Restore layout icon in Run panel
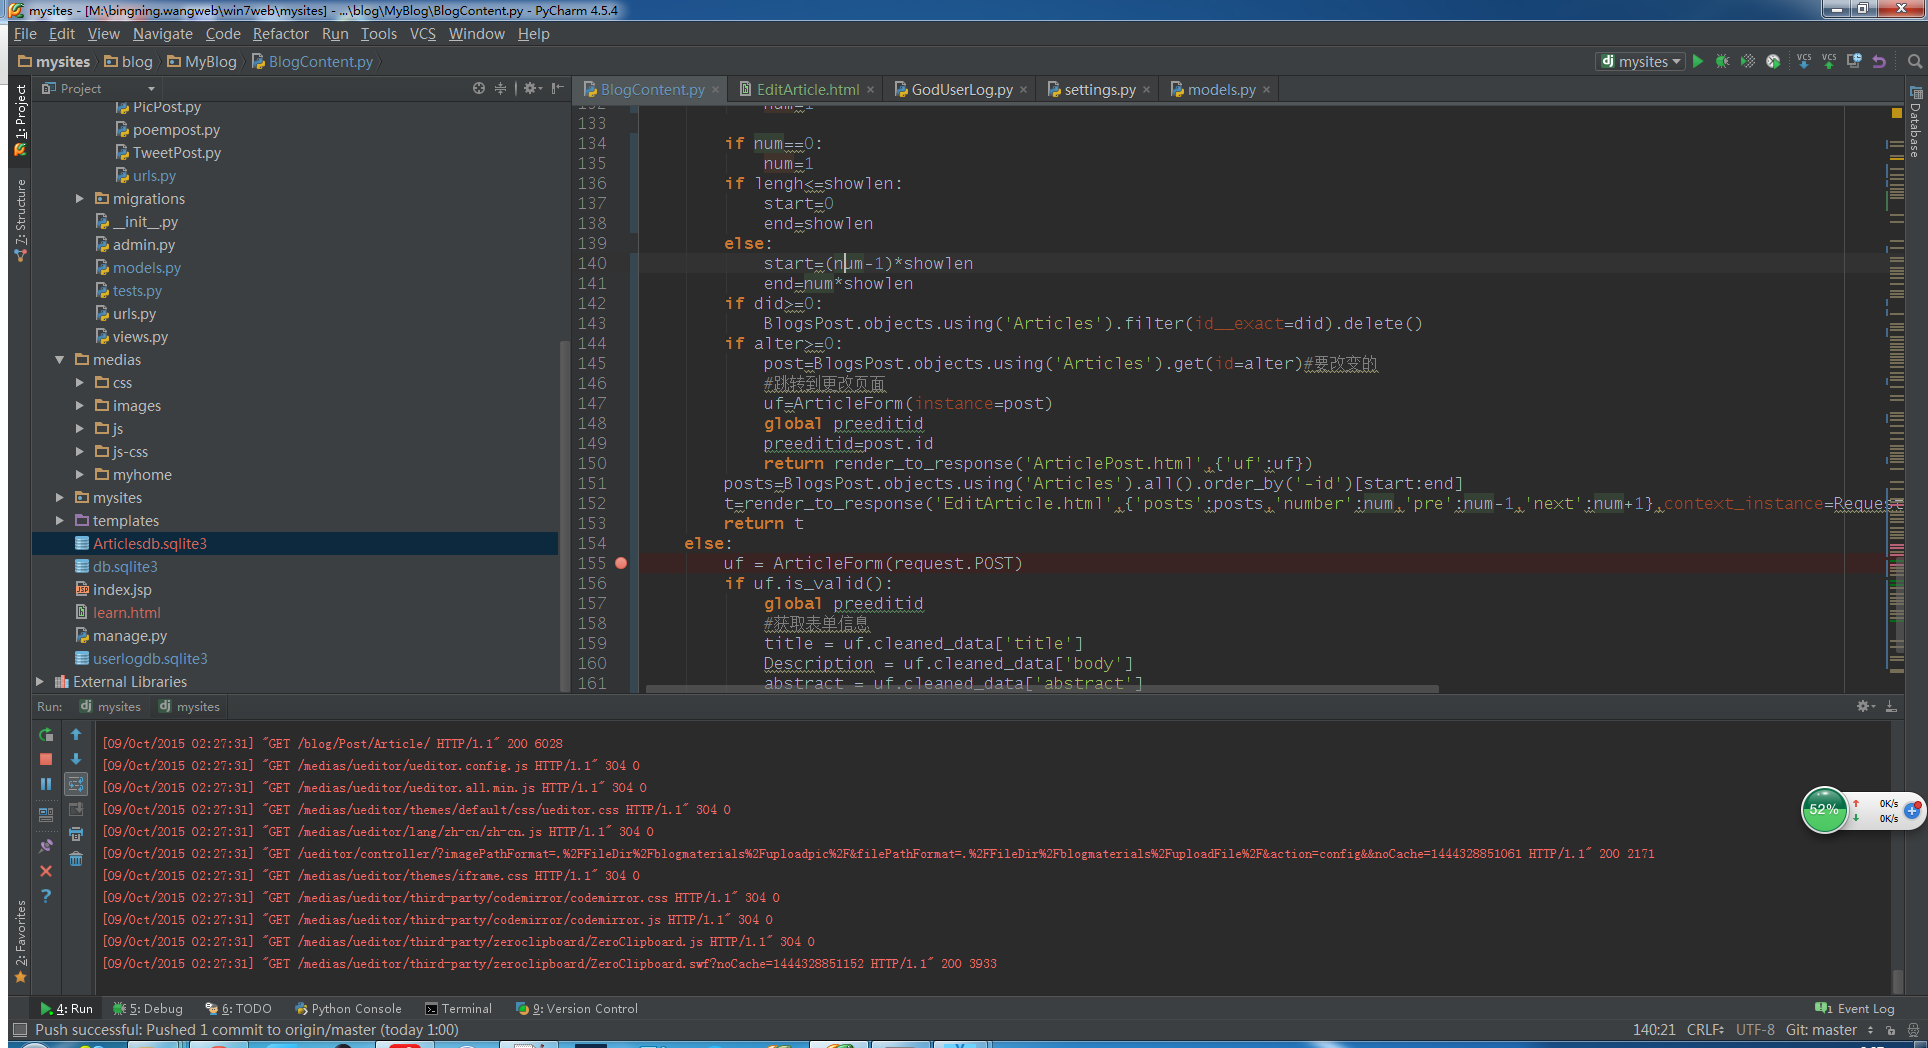The image size is (1928, 1048). coord(46,814)
